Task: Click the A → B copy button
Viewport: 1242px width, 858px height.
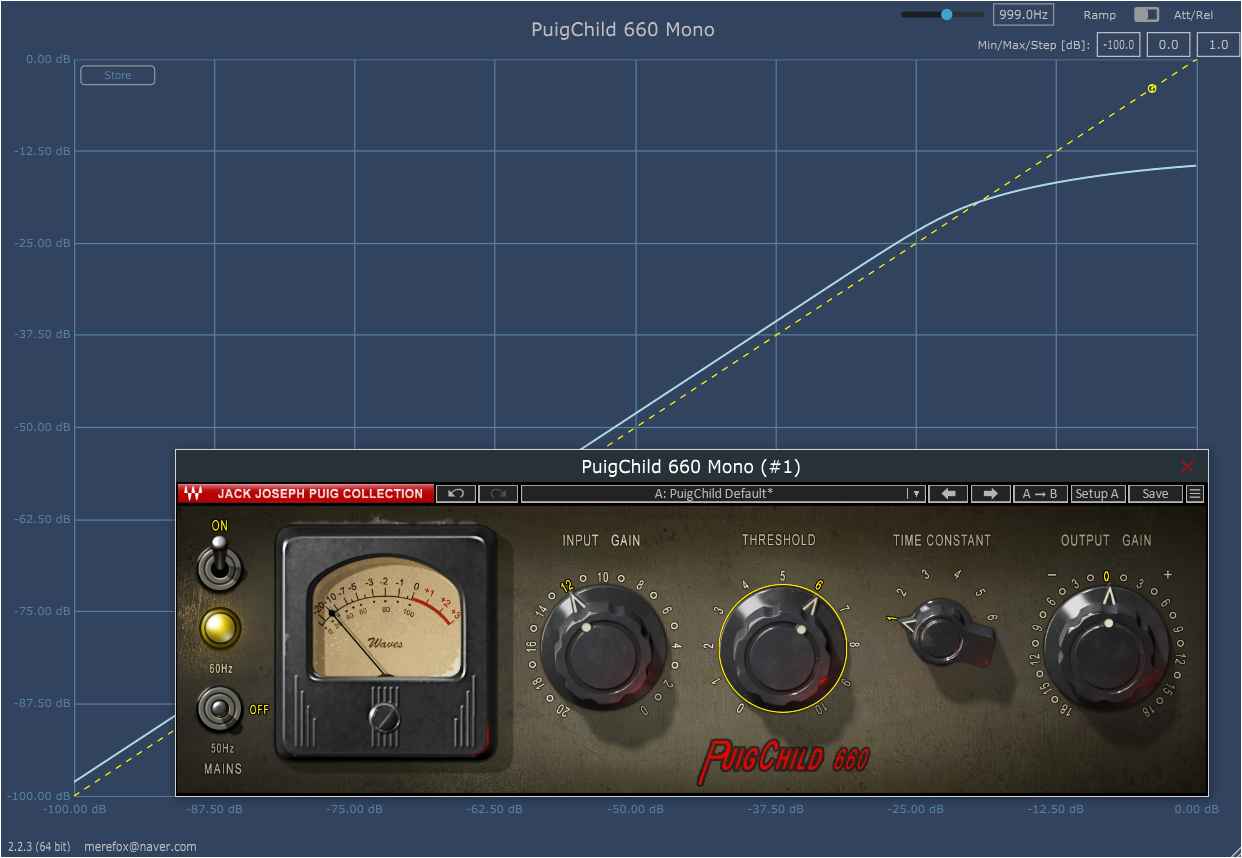Action: coord(1040,494)
